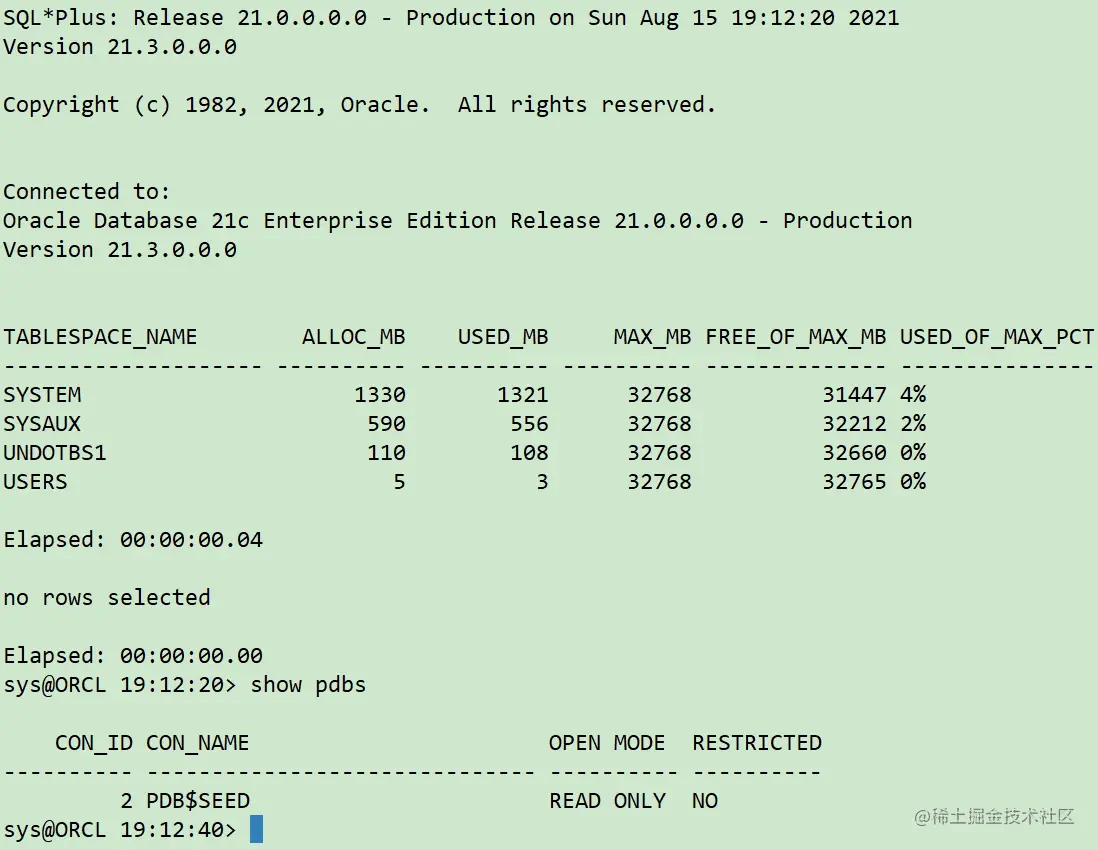Select the USED_OF_MAX_PCT column header
This screenshot has height=850, width=1098.
click(x=996, y=337)
